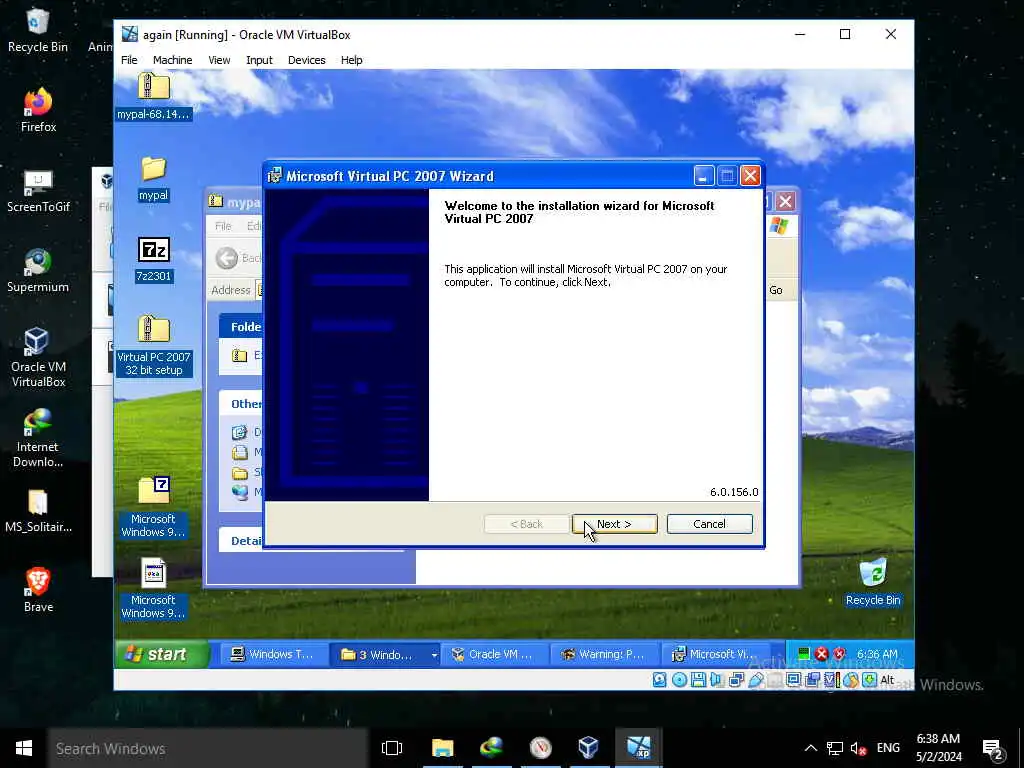This screenshot has height=768, width=1024.
Task: Click the red X security alert tray icon
Action: [x=822, y=654]
